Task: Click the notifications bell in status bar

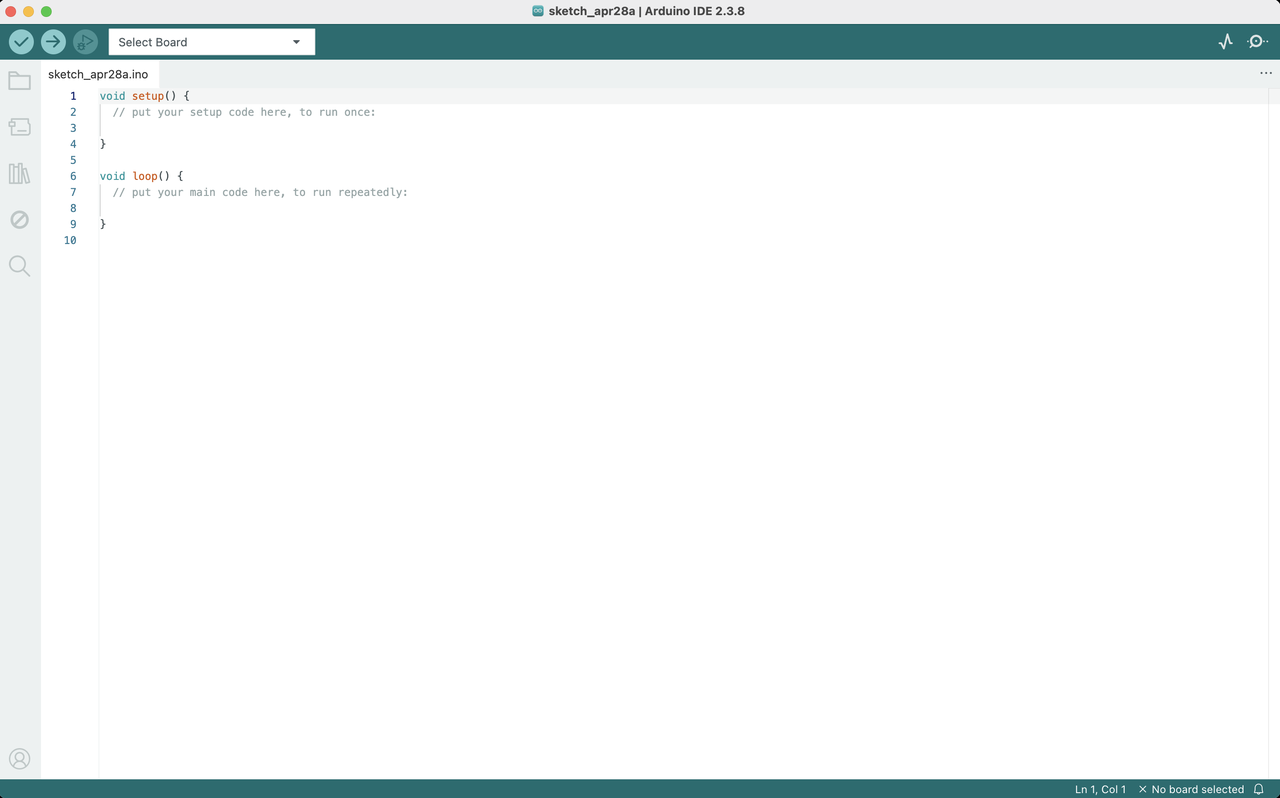Action: 1259,789
